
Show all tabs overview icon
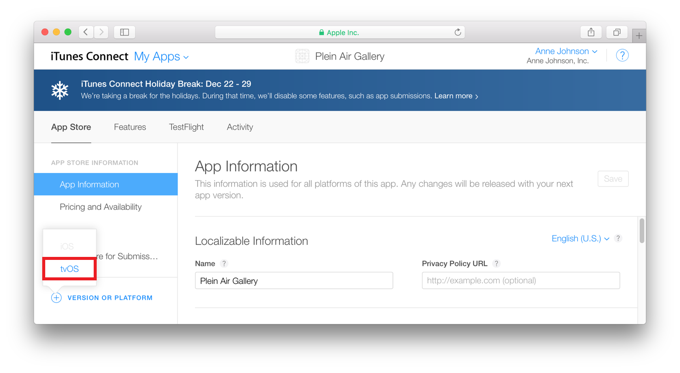click(x=617, y=32)
